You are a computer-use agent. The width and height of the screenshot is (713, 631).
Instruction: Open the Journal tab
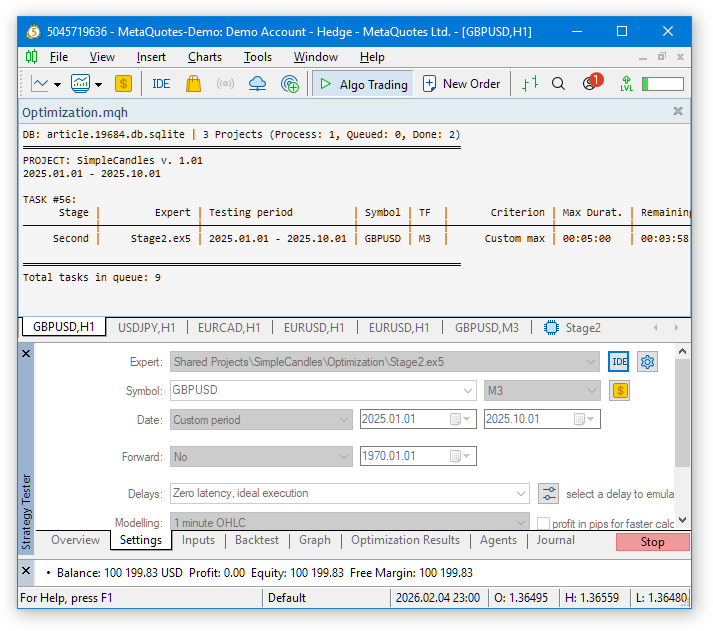(555, 540)
